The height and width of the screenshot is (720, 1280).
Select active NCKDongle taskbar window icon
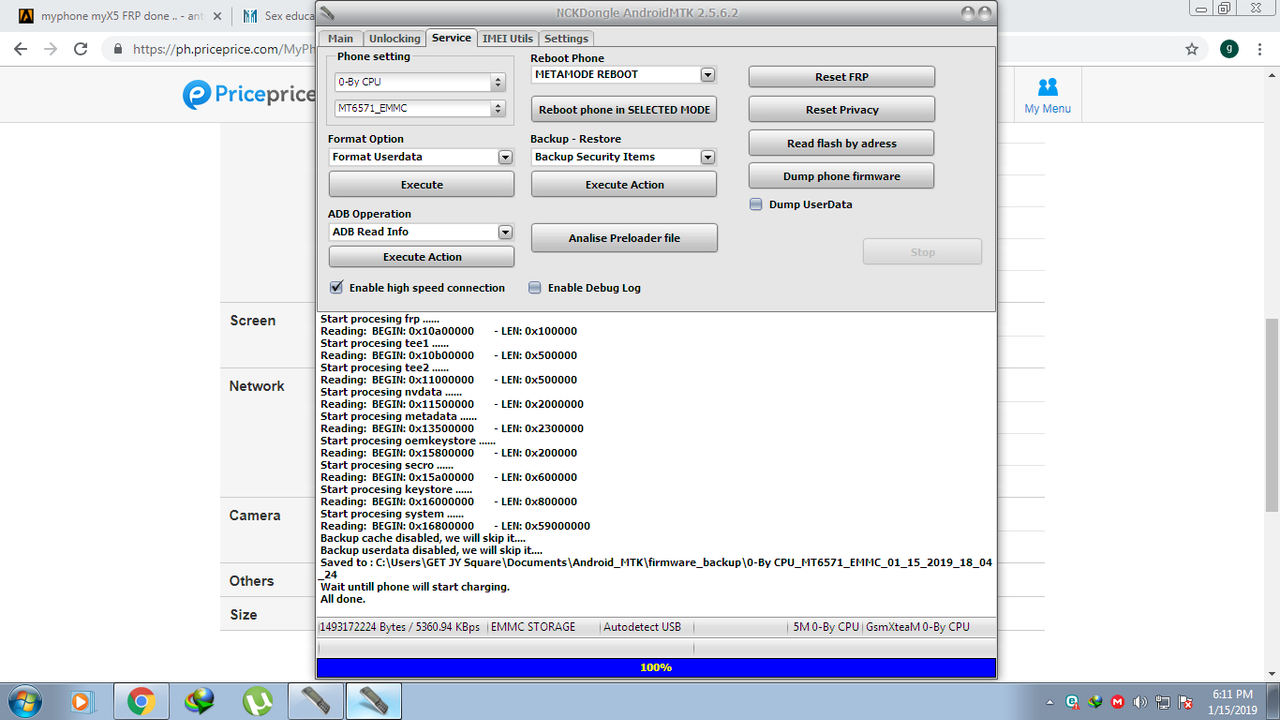(373, 702)
